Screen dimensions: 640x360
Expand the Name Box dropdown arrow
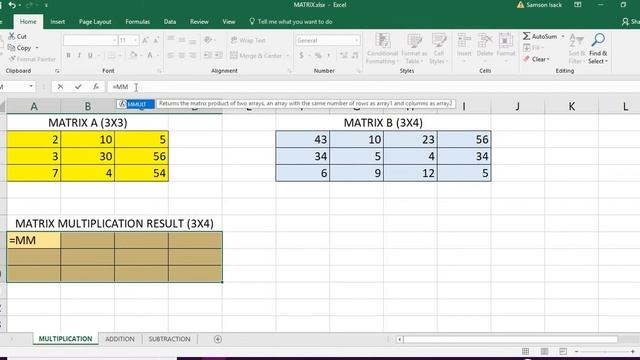tap(31, 87)
